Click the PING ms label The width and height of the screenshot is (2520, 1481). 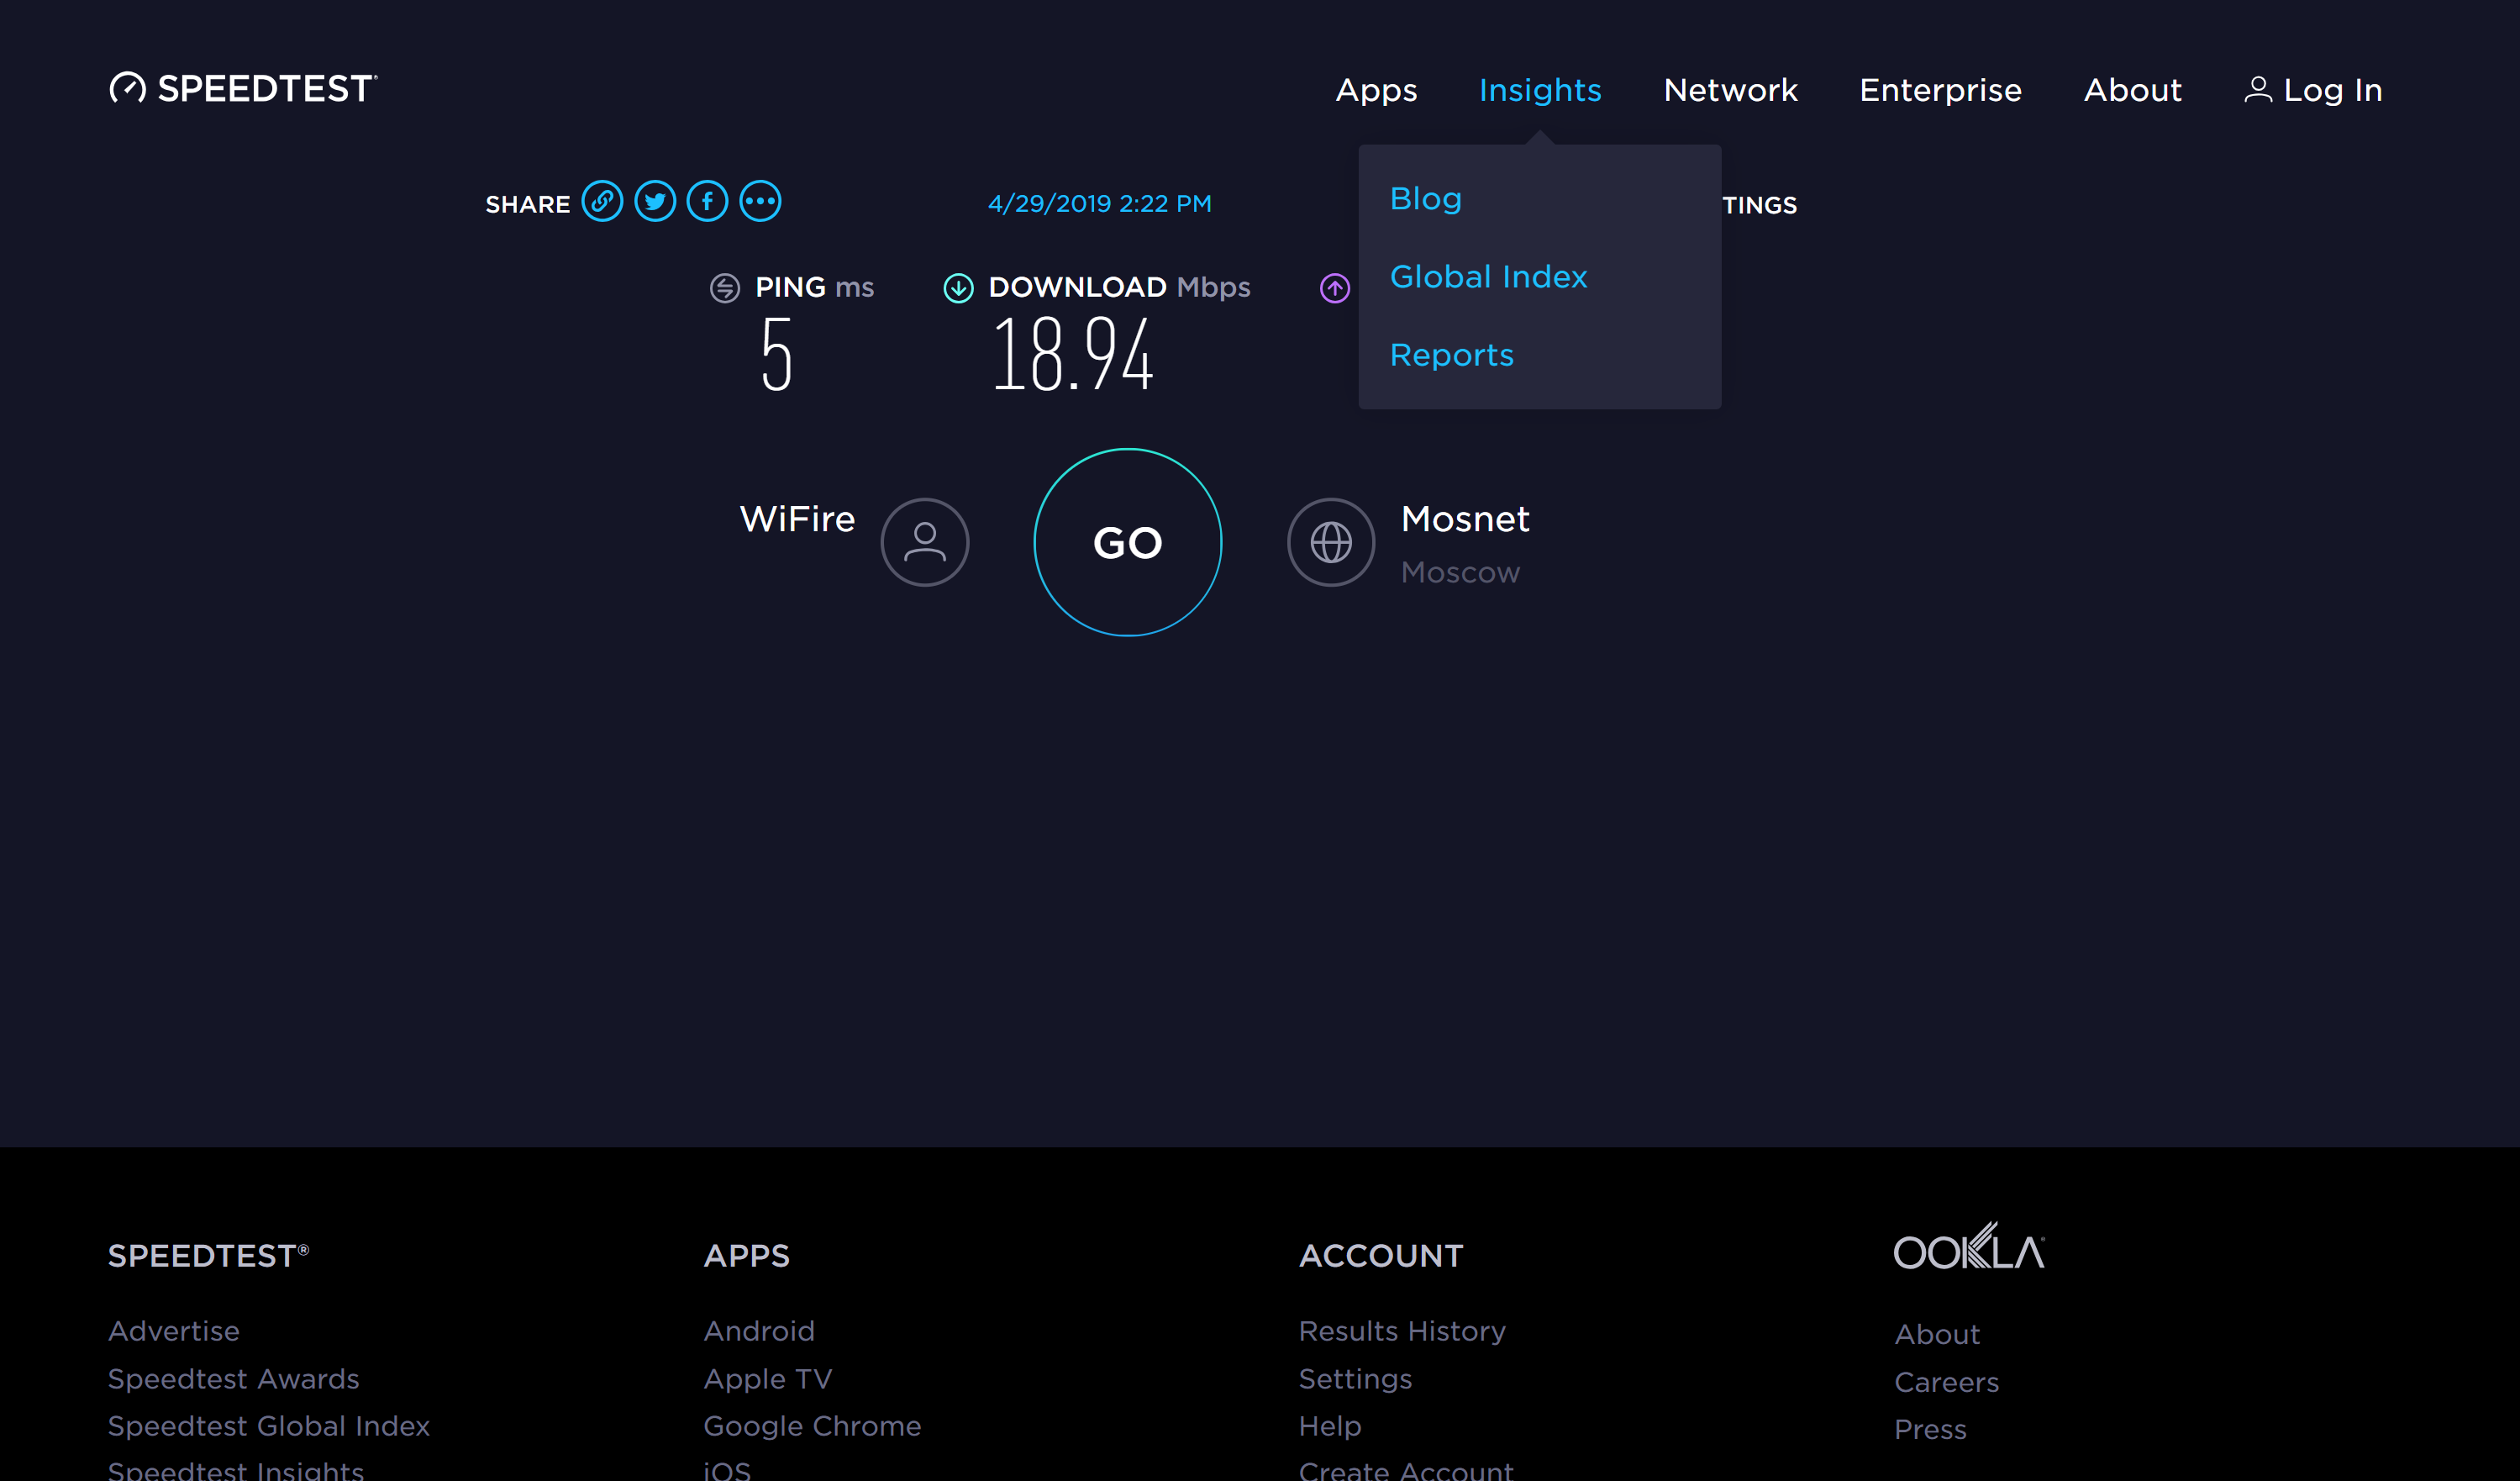pyautogui.click(x=814, y=287)
